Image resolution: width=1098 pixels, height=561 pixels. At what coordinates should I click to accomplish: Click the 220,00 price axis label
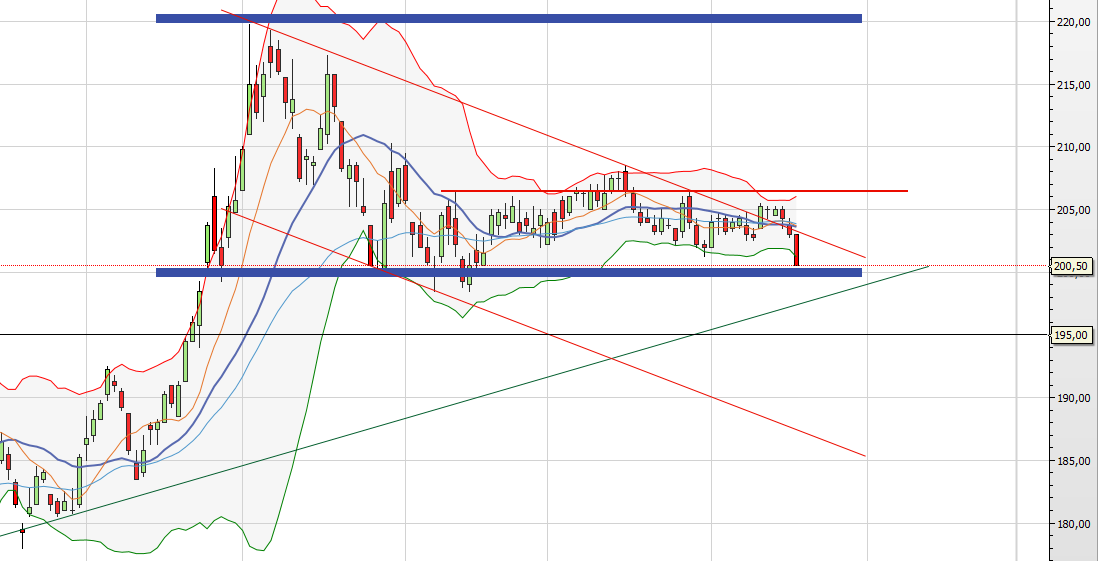click(1070, 22)
